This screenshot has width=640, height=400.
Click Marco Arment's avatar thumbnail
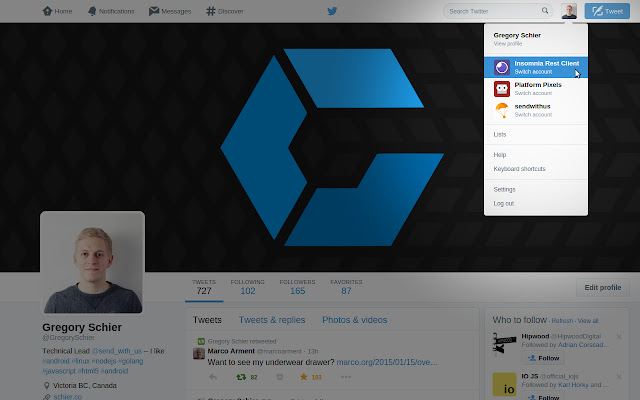[199, 353]
